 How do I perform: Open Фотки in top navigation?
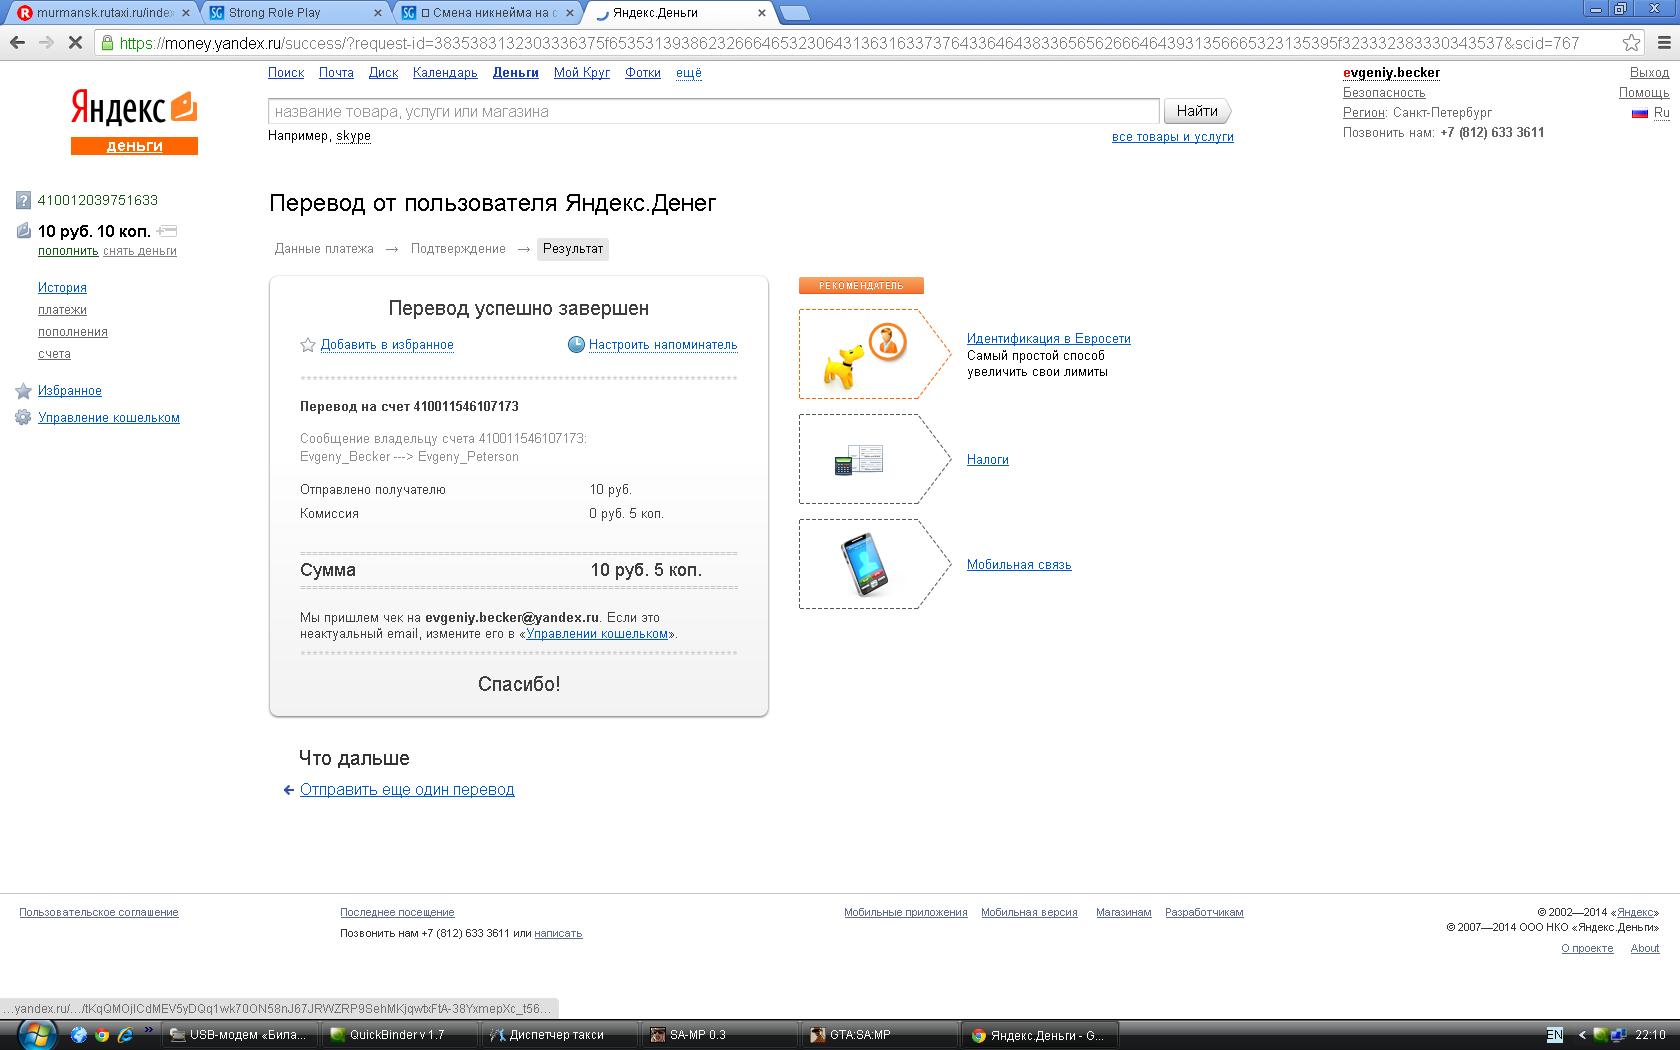[x=643, y=73]
